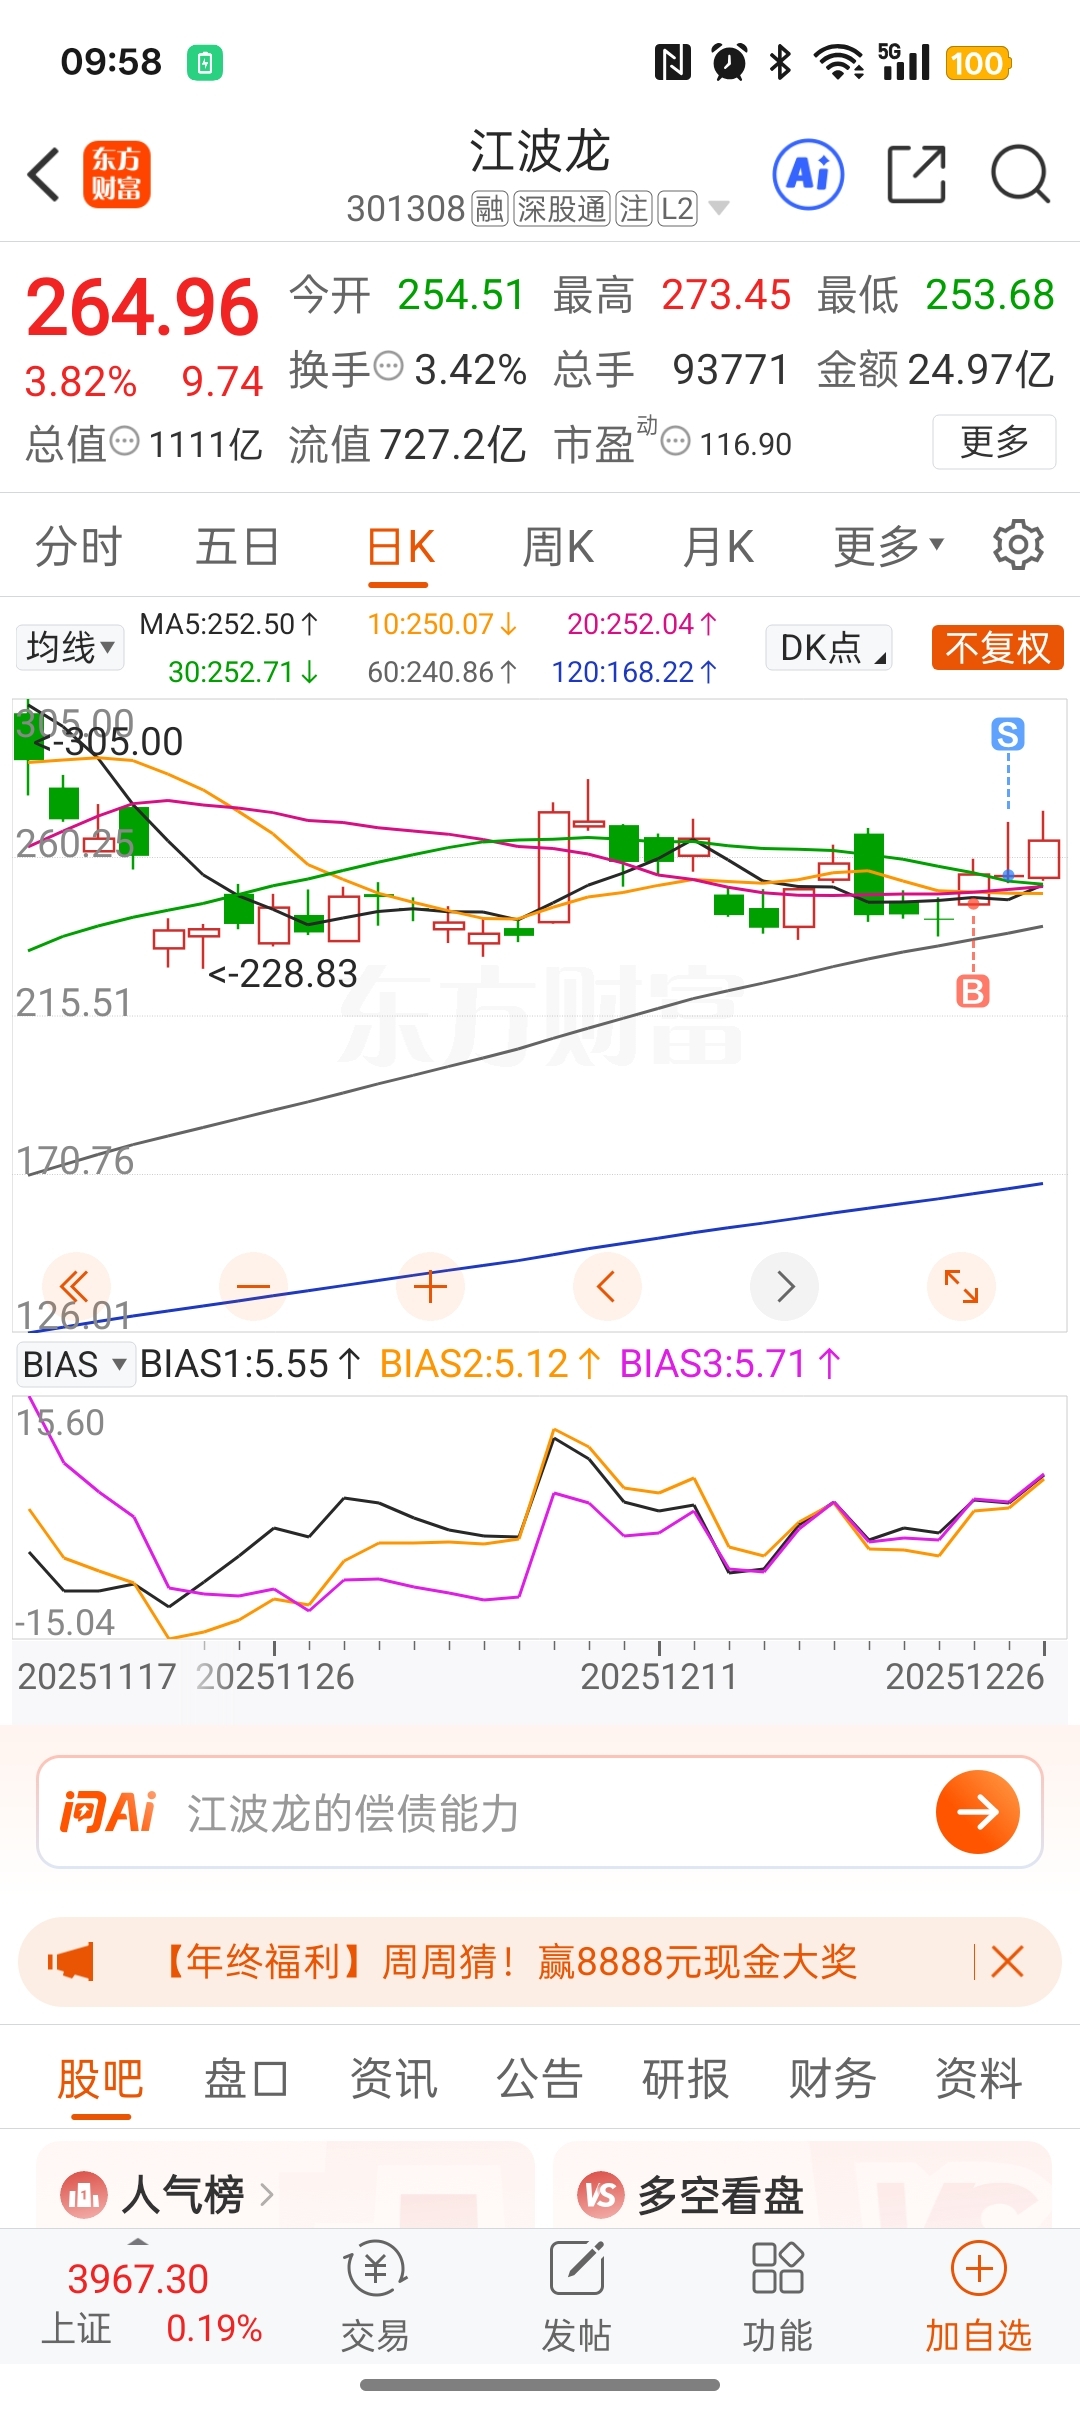Open the Ai assistant icon
The width and height of the screenshot is (1080, 2412).
coord(808,174)
